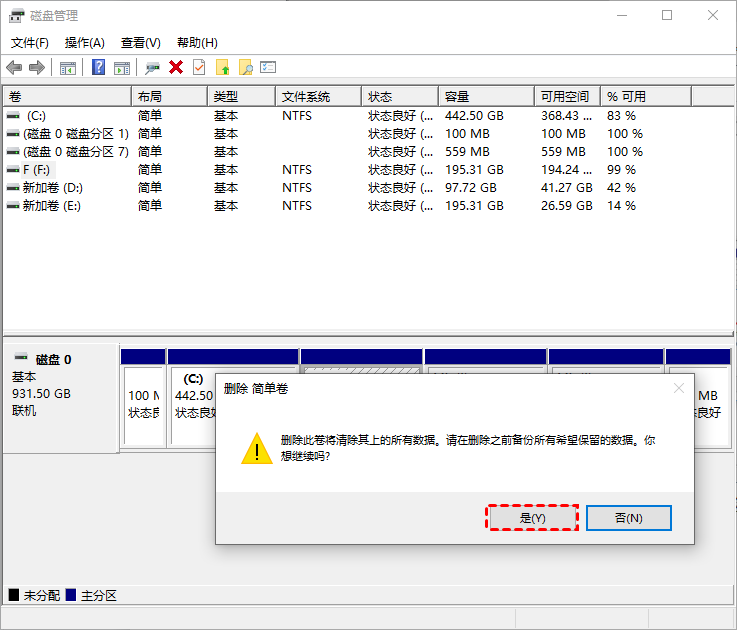Sort by the % 可用 column header
Image resolution: width=737 pixels, height=630 pixels.
click(646, 96)
